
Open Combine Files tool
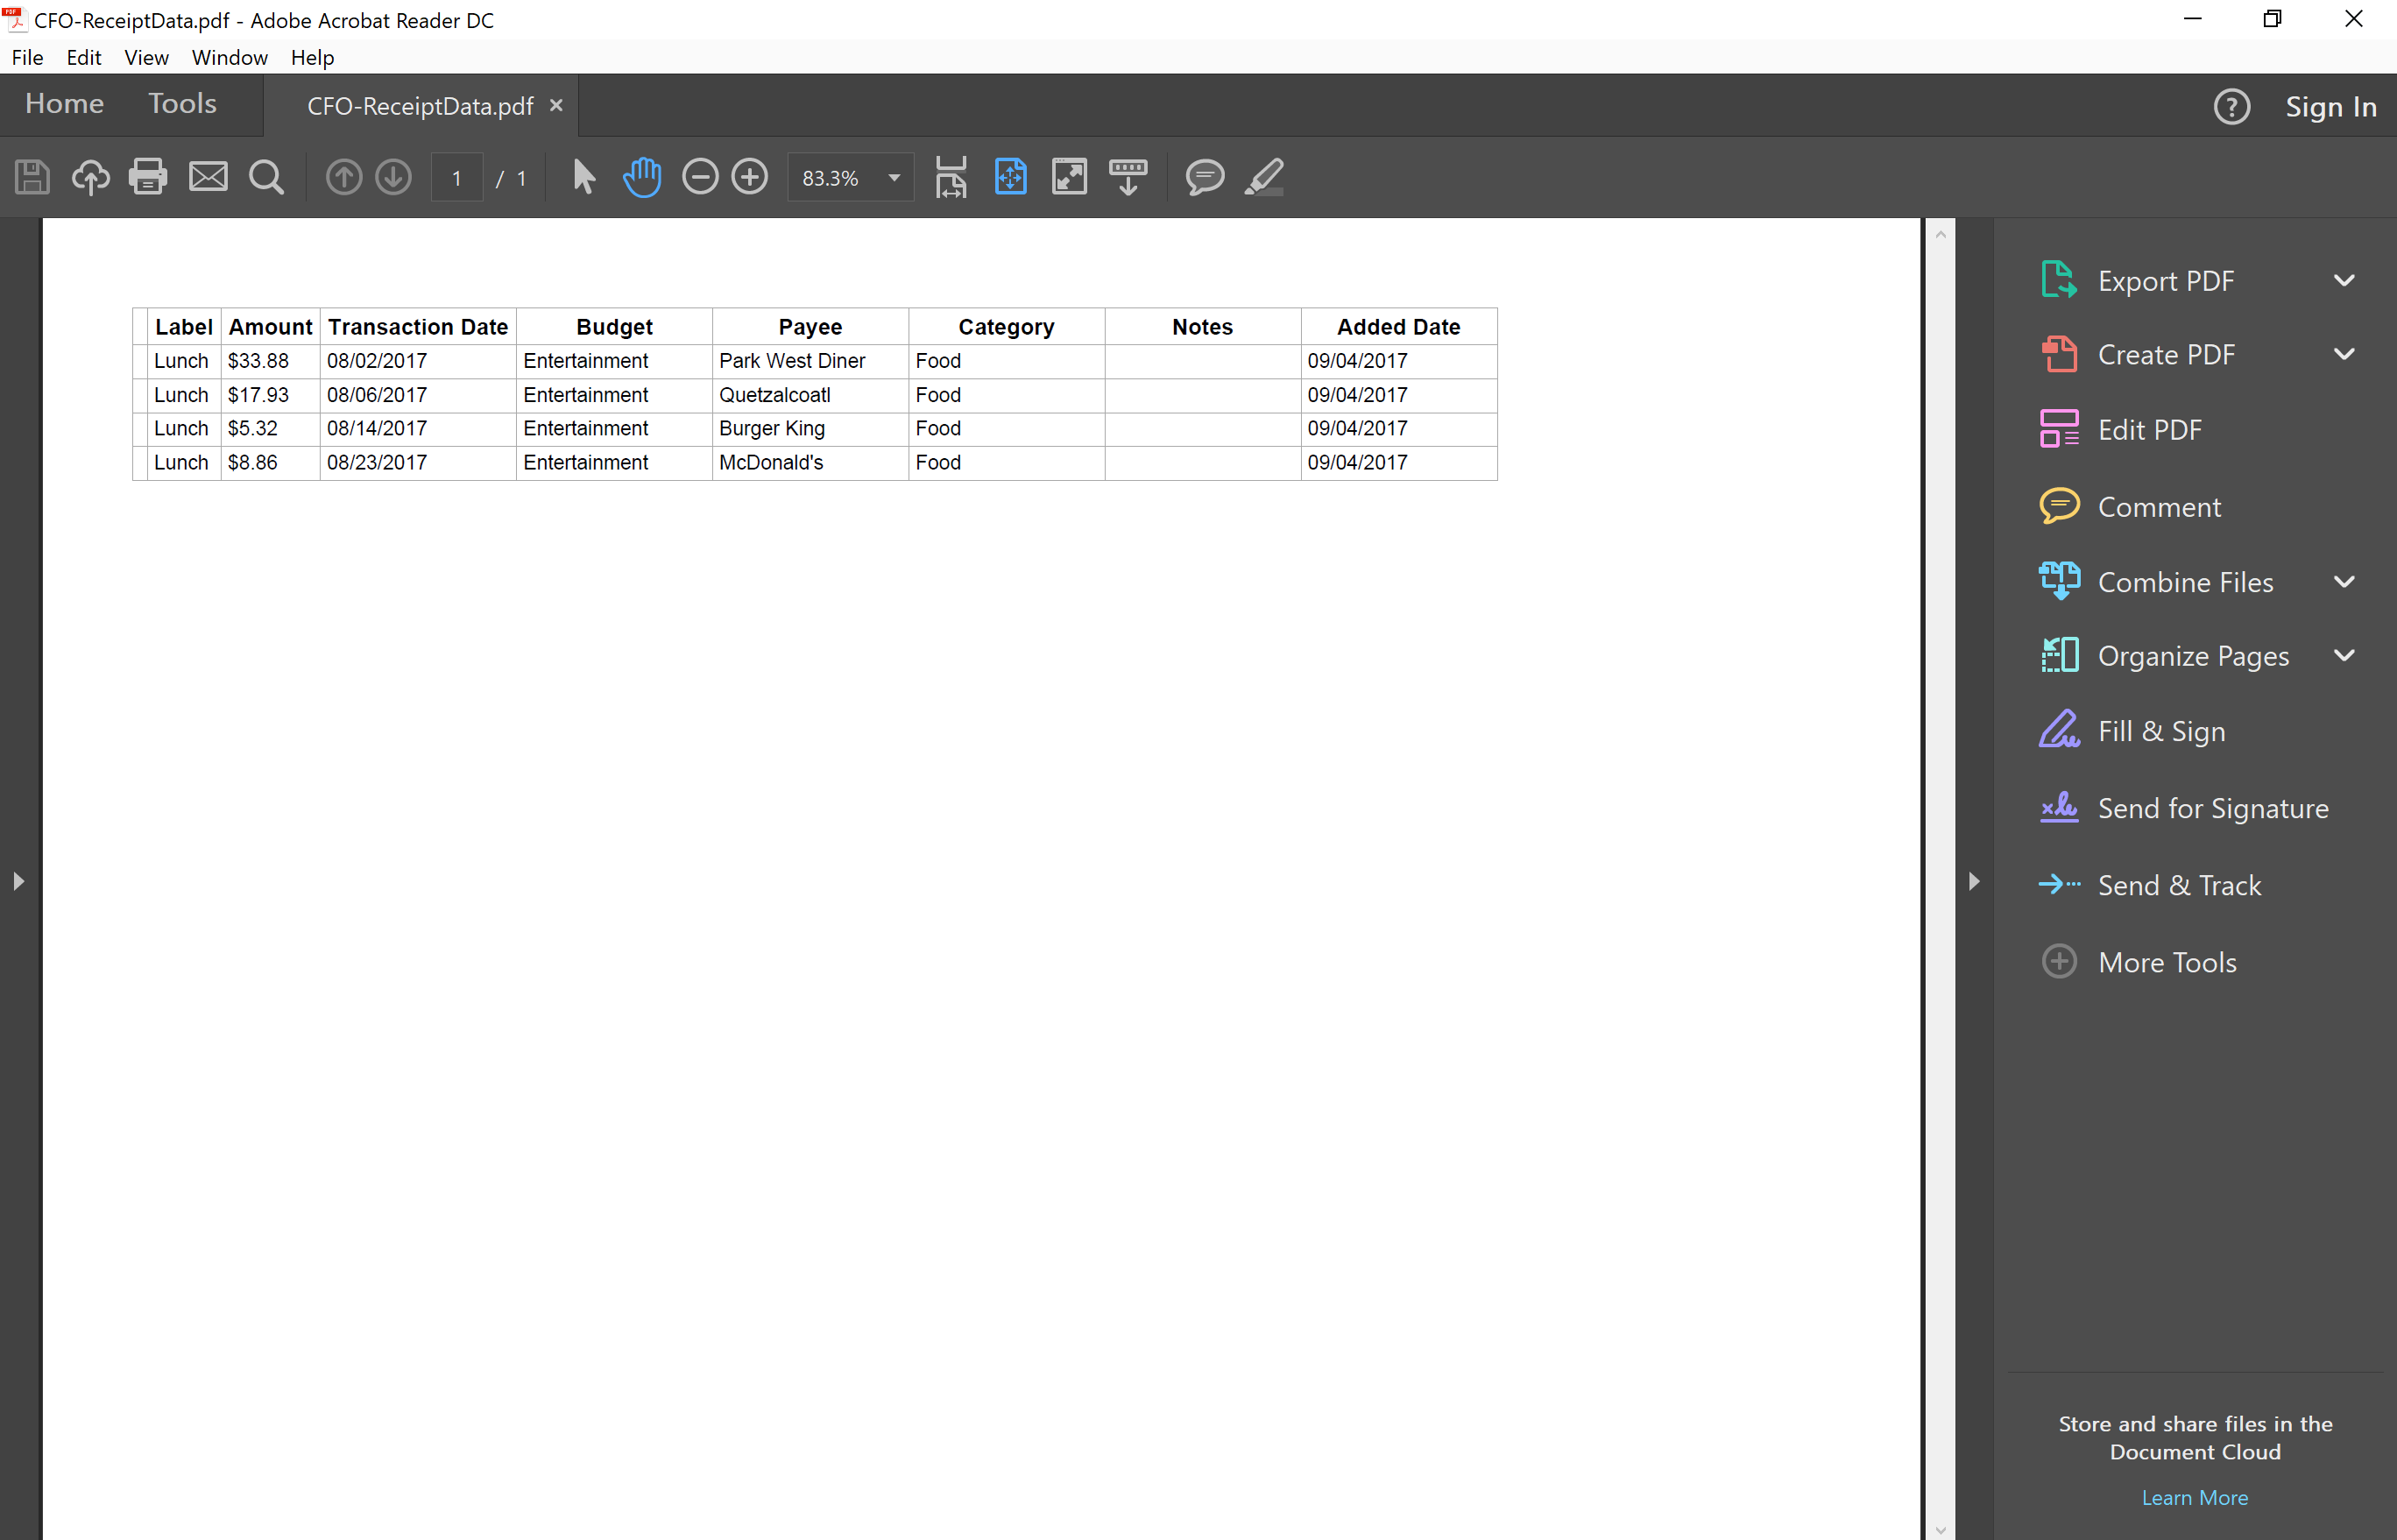tap(2156, 581)
